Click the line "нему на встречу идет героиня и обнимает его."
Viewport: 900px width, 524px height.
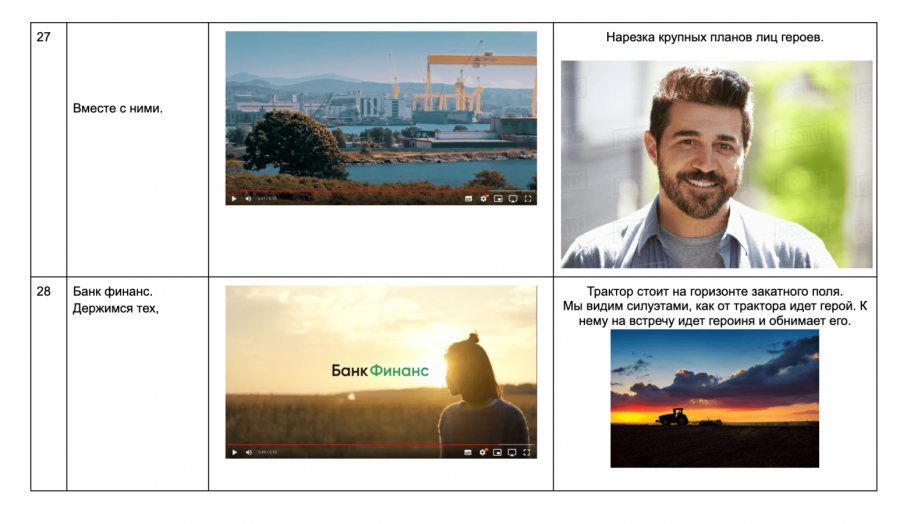[715, 321]
